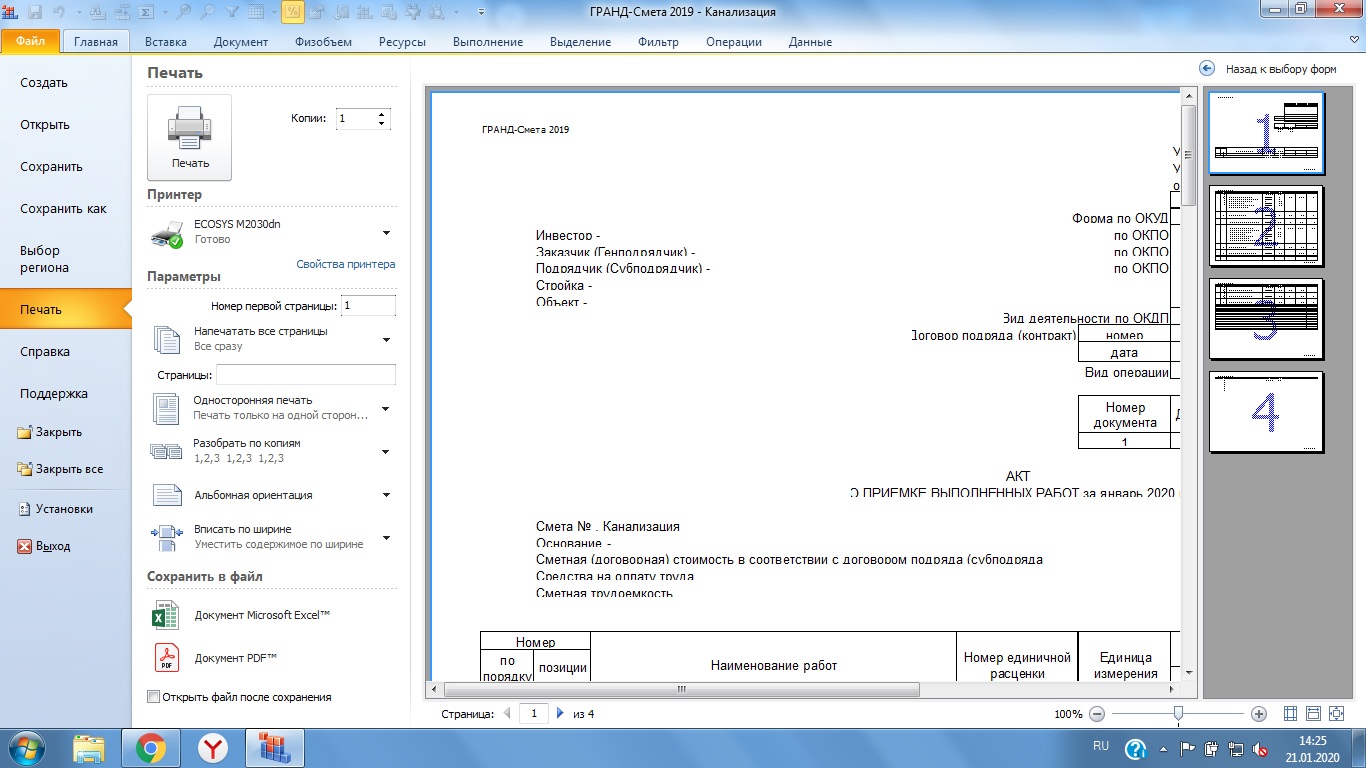
Task: Increase Копии count with up arrow
Action: [382, 113]
